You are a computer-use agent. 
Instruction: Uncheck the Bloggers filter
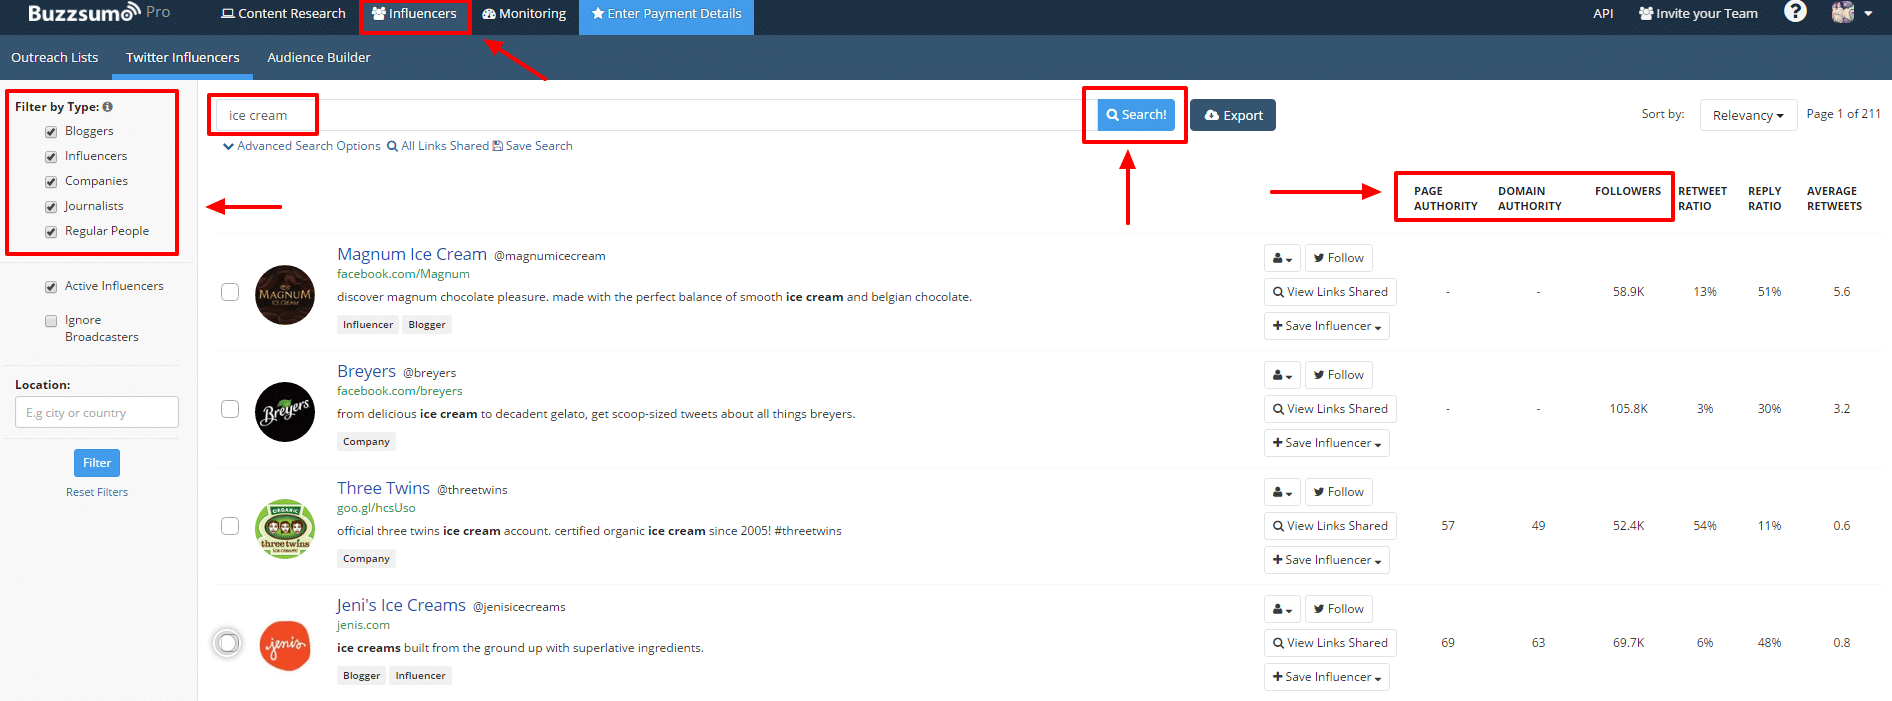51,132
